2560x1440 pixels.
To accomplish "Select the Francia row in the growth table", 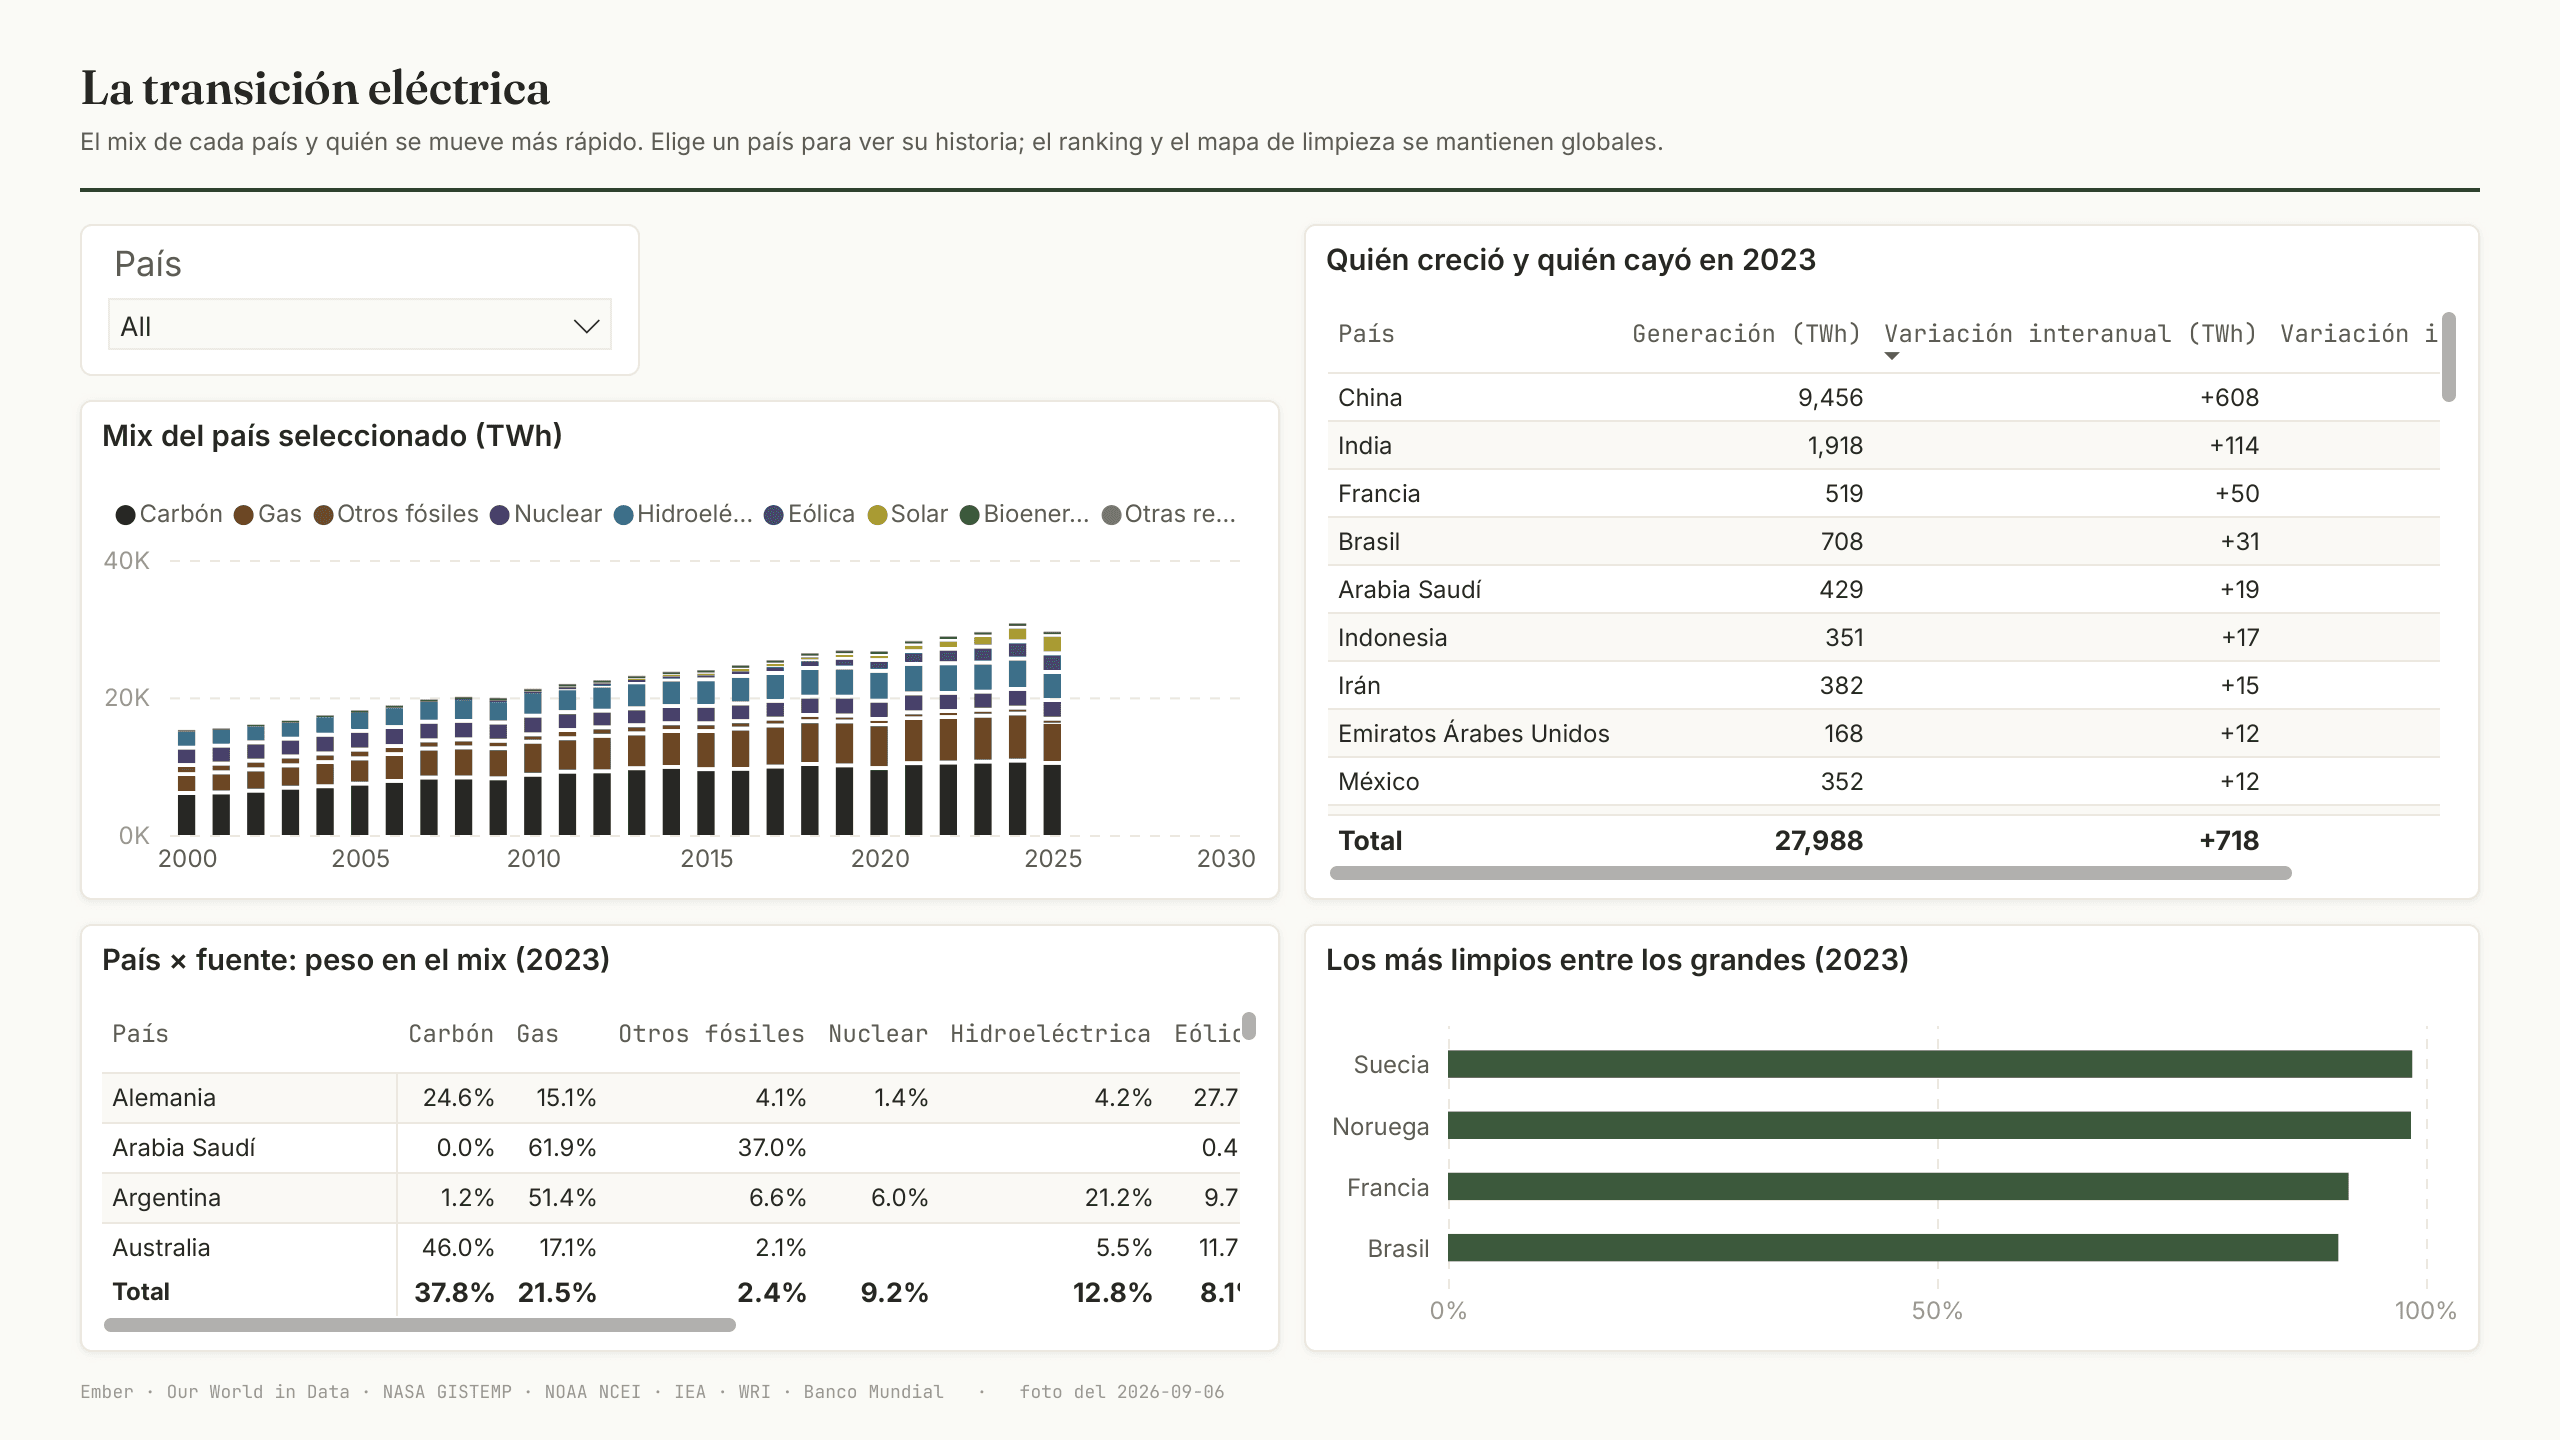I will click(x=1884, y=494).
